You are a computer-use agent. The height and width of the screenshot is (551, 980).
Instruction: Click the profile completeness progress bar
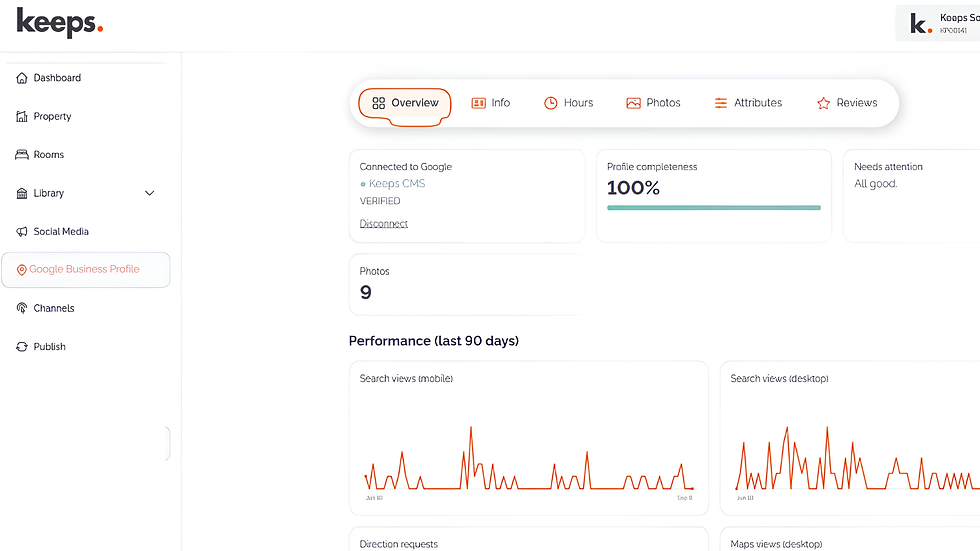(714, 207)
